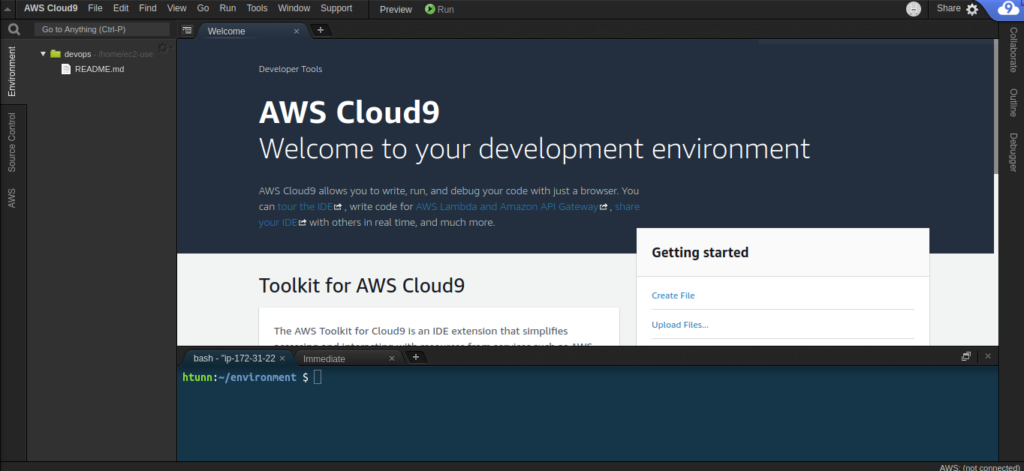The width and height of the screenshot is (1024, 471).
Task: Open the View menu
Action: click(x=177, y=8)
